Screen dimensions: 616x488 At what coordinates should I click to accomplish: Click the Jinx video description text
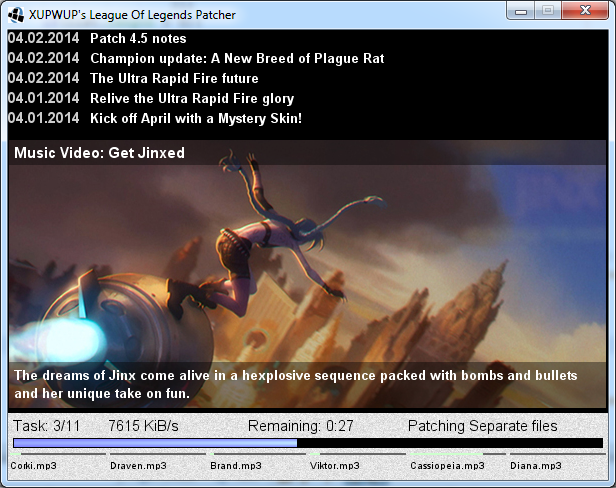pyautogui.click(x=295, y=384)
